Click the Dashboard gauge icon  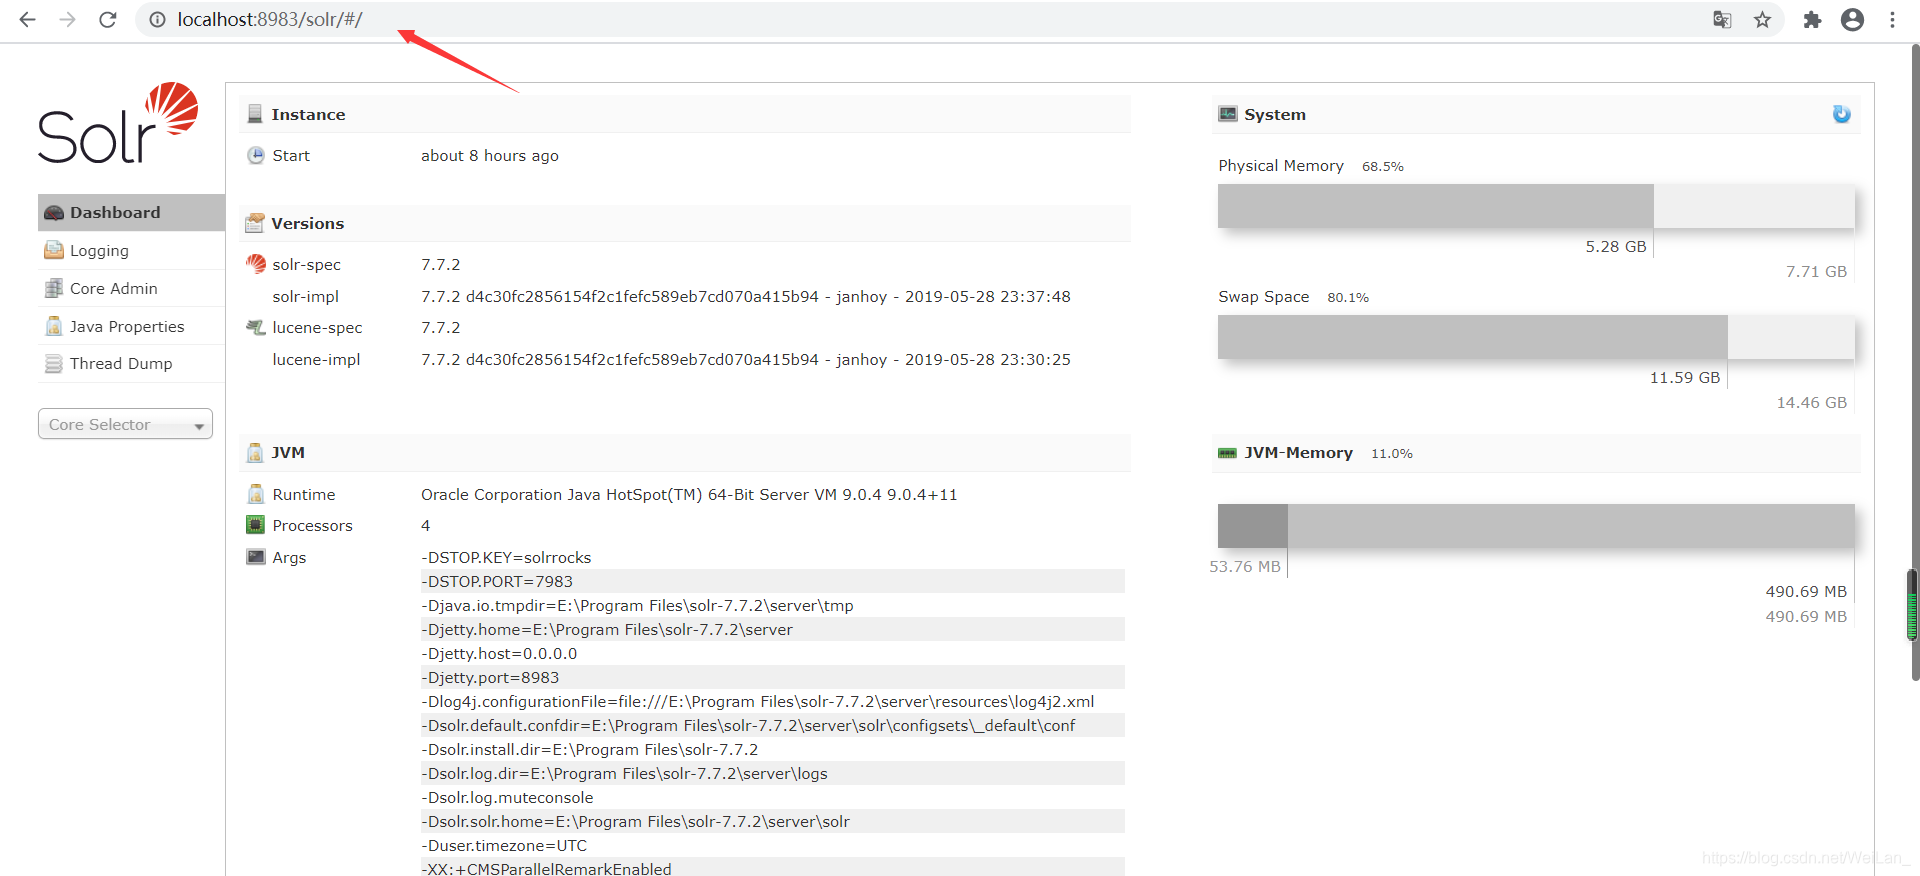54,212
